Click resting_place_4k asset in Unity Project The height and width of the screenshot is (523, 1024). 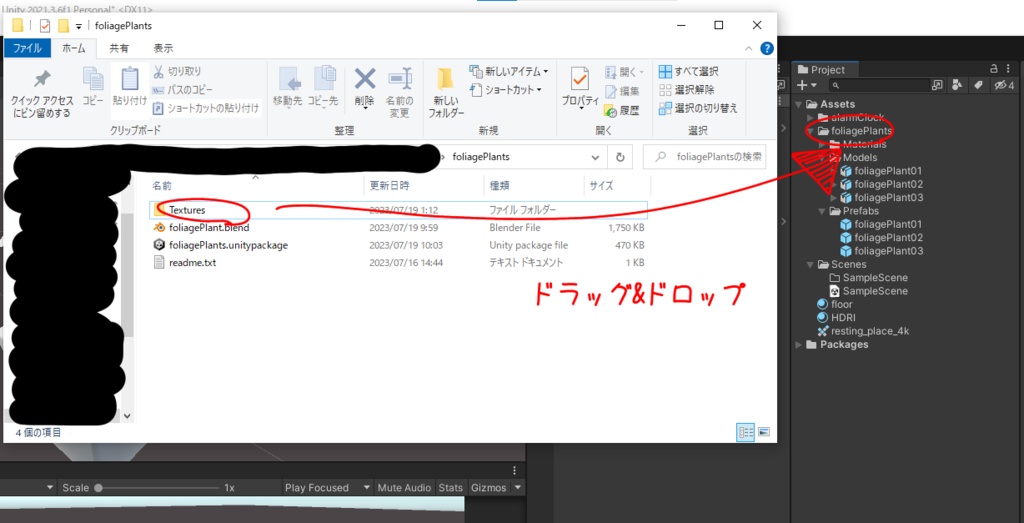pyautogui.click(x=863, y=331)
